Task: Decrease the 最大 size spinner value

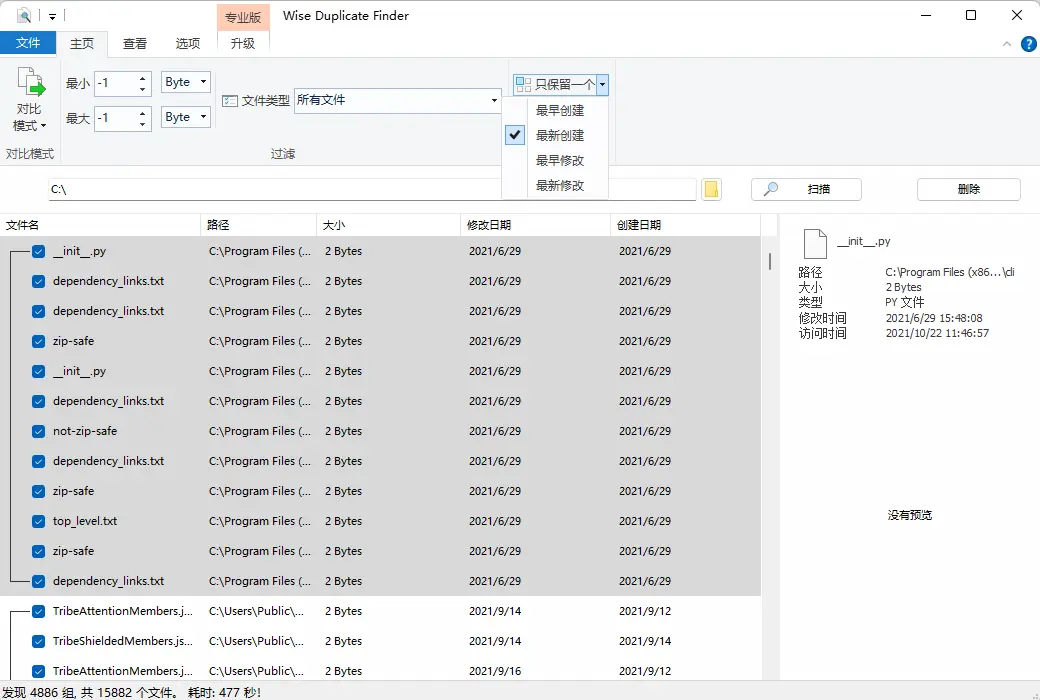Action: [143, 124]
